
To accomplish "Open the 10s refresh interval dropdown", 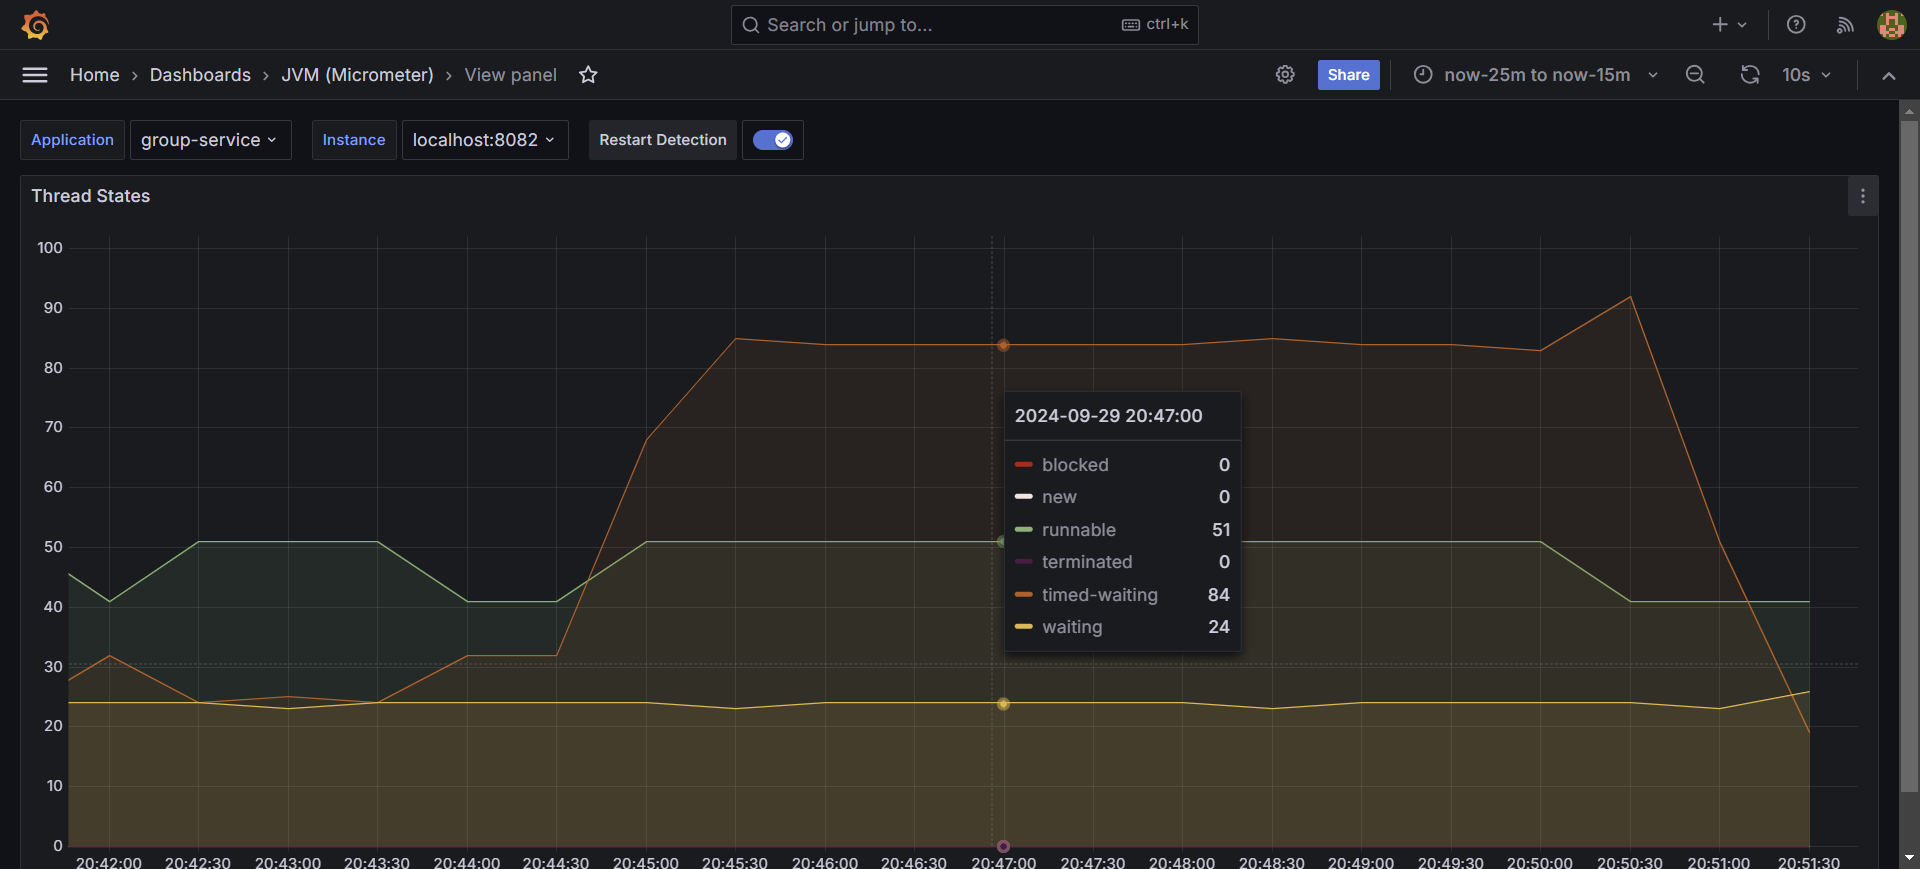I will (1806, 75).
